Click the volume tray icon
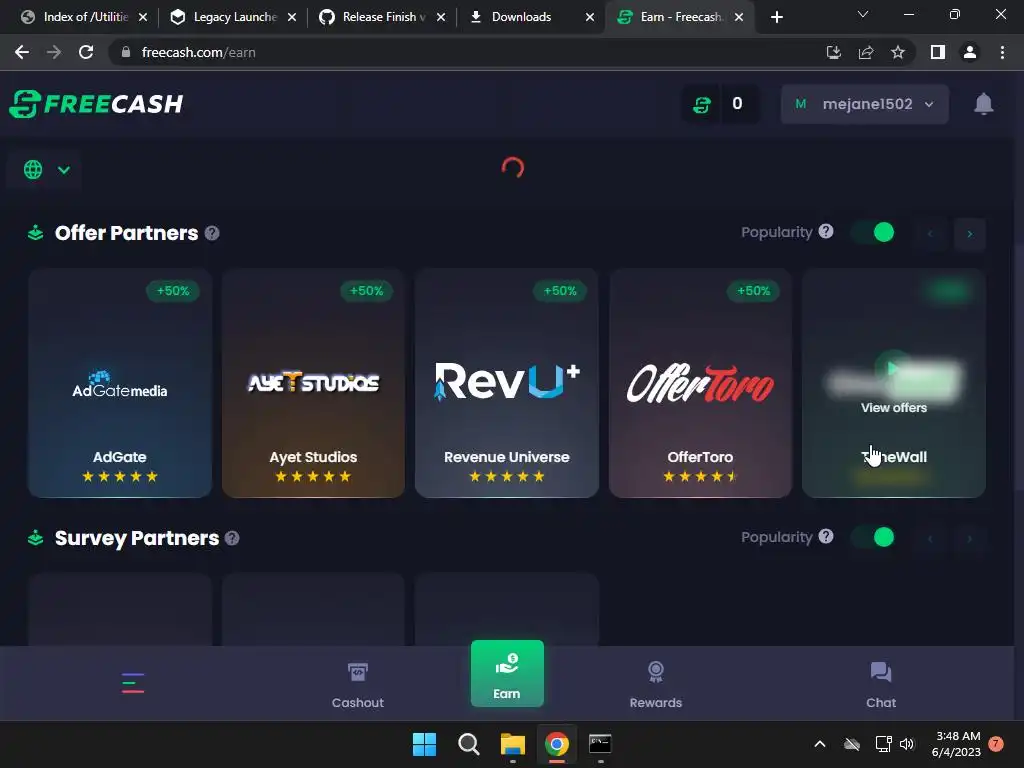1024x768 pixels. point(907,744)
